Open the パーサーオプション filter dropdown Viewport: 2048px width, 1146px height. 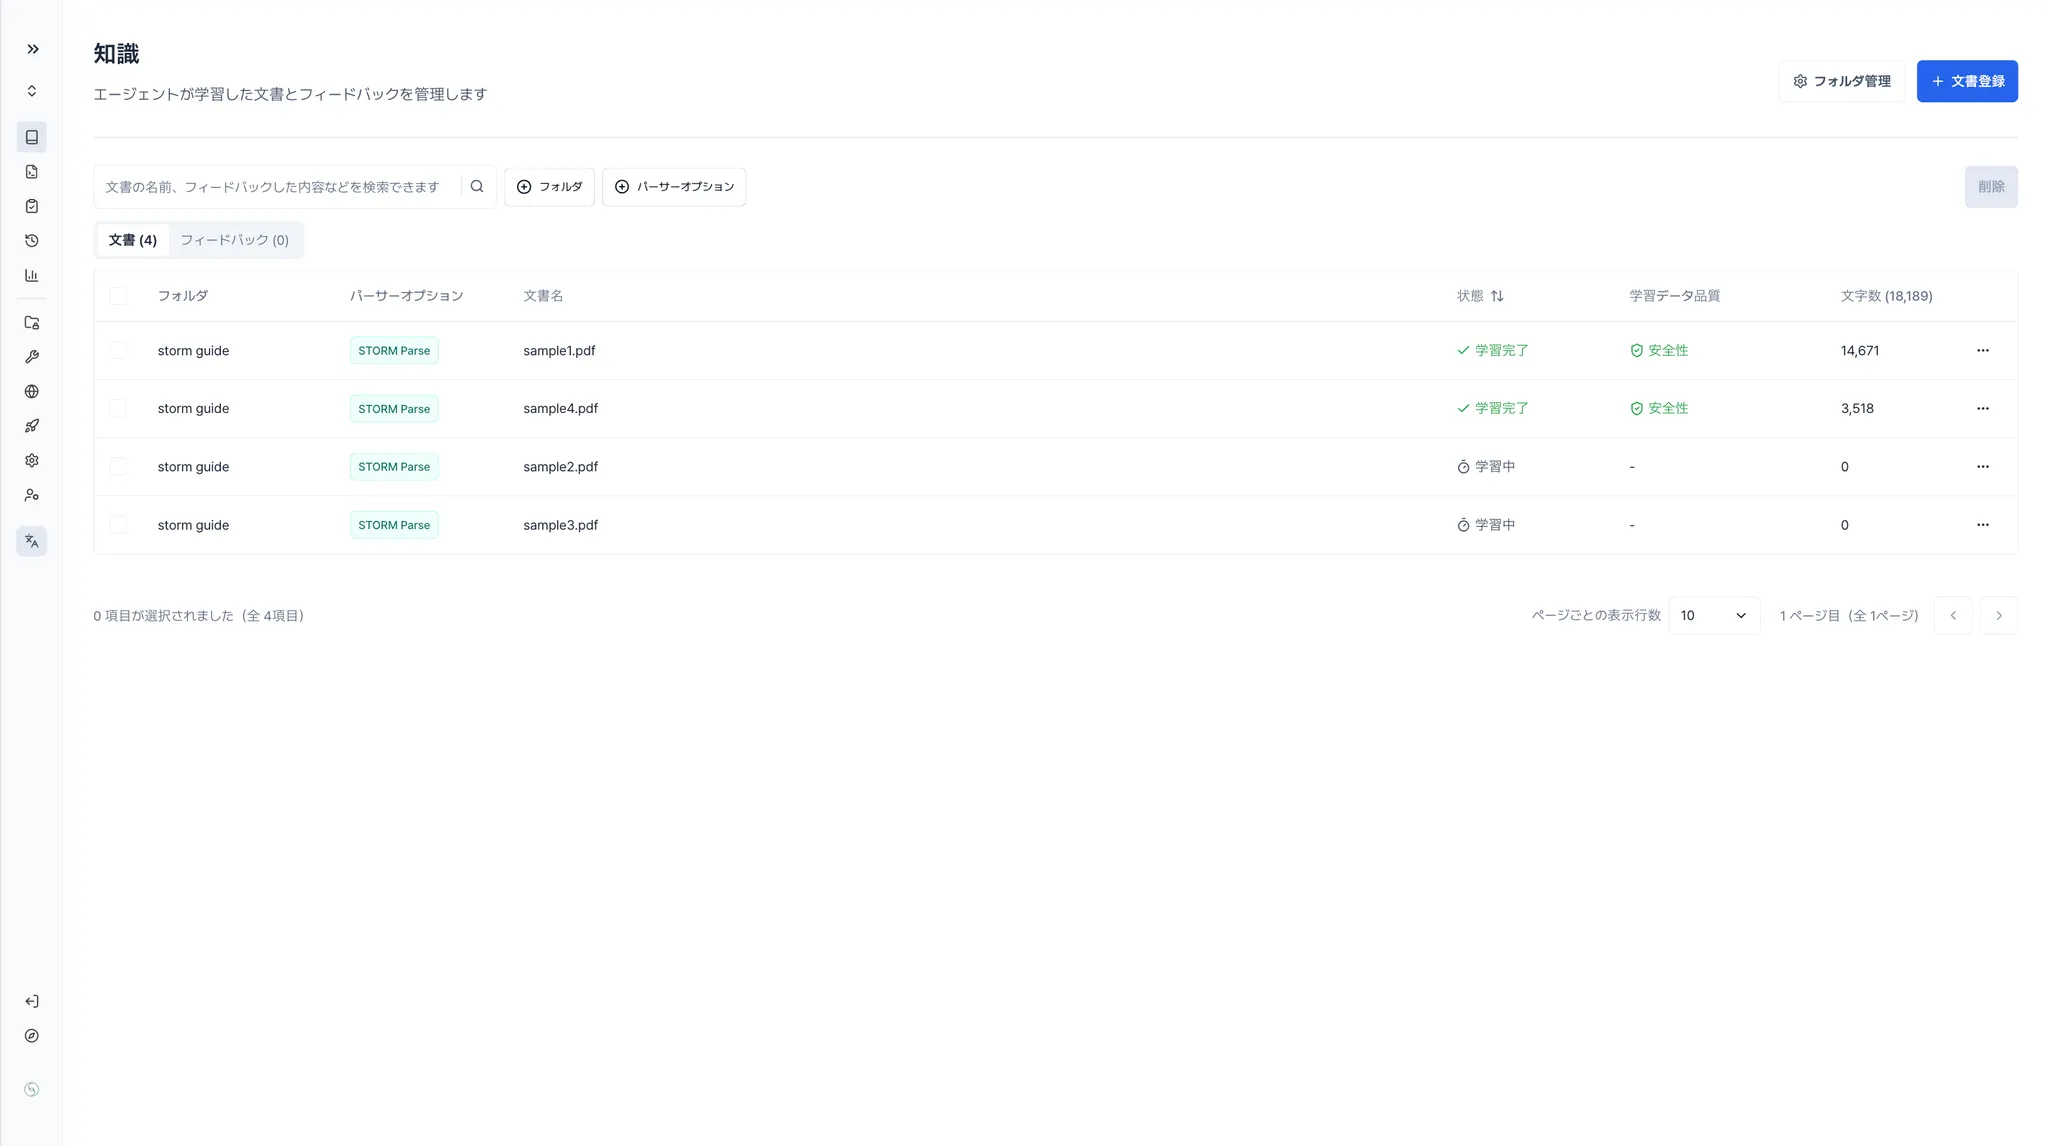coord(674,187)
